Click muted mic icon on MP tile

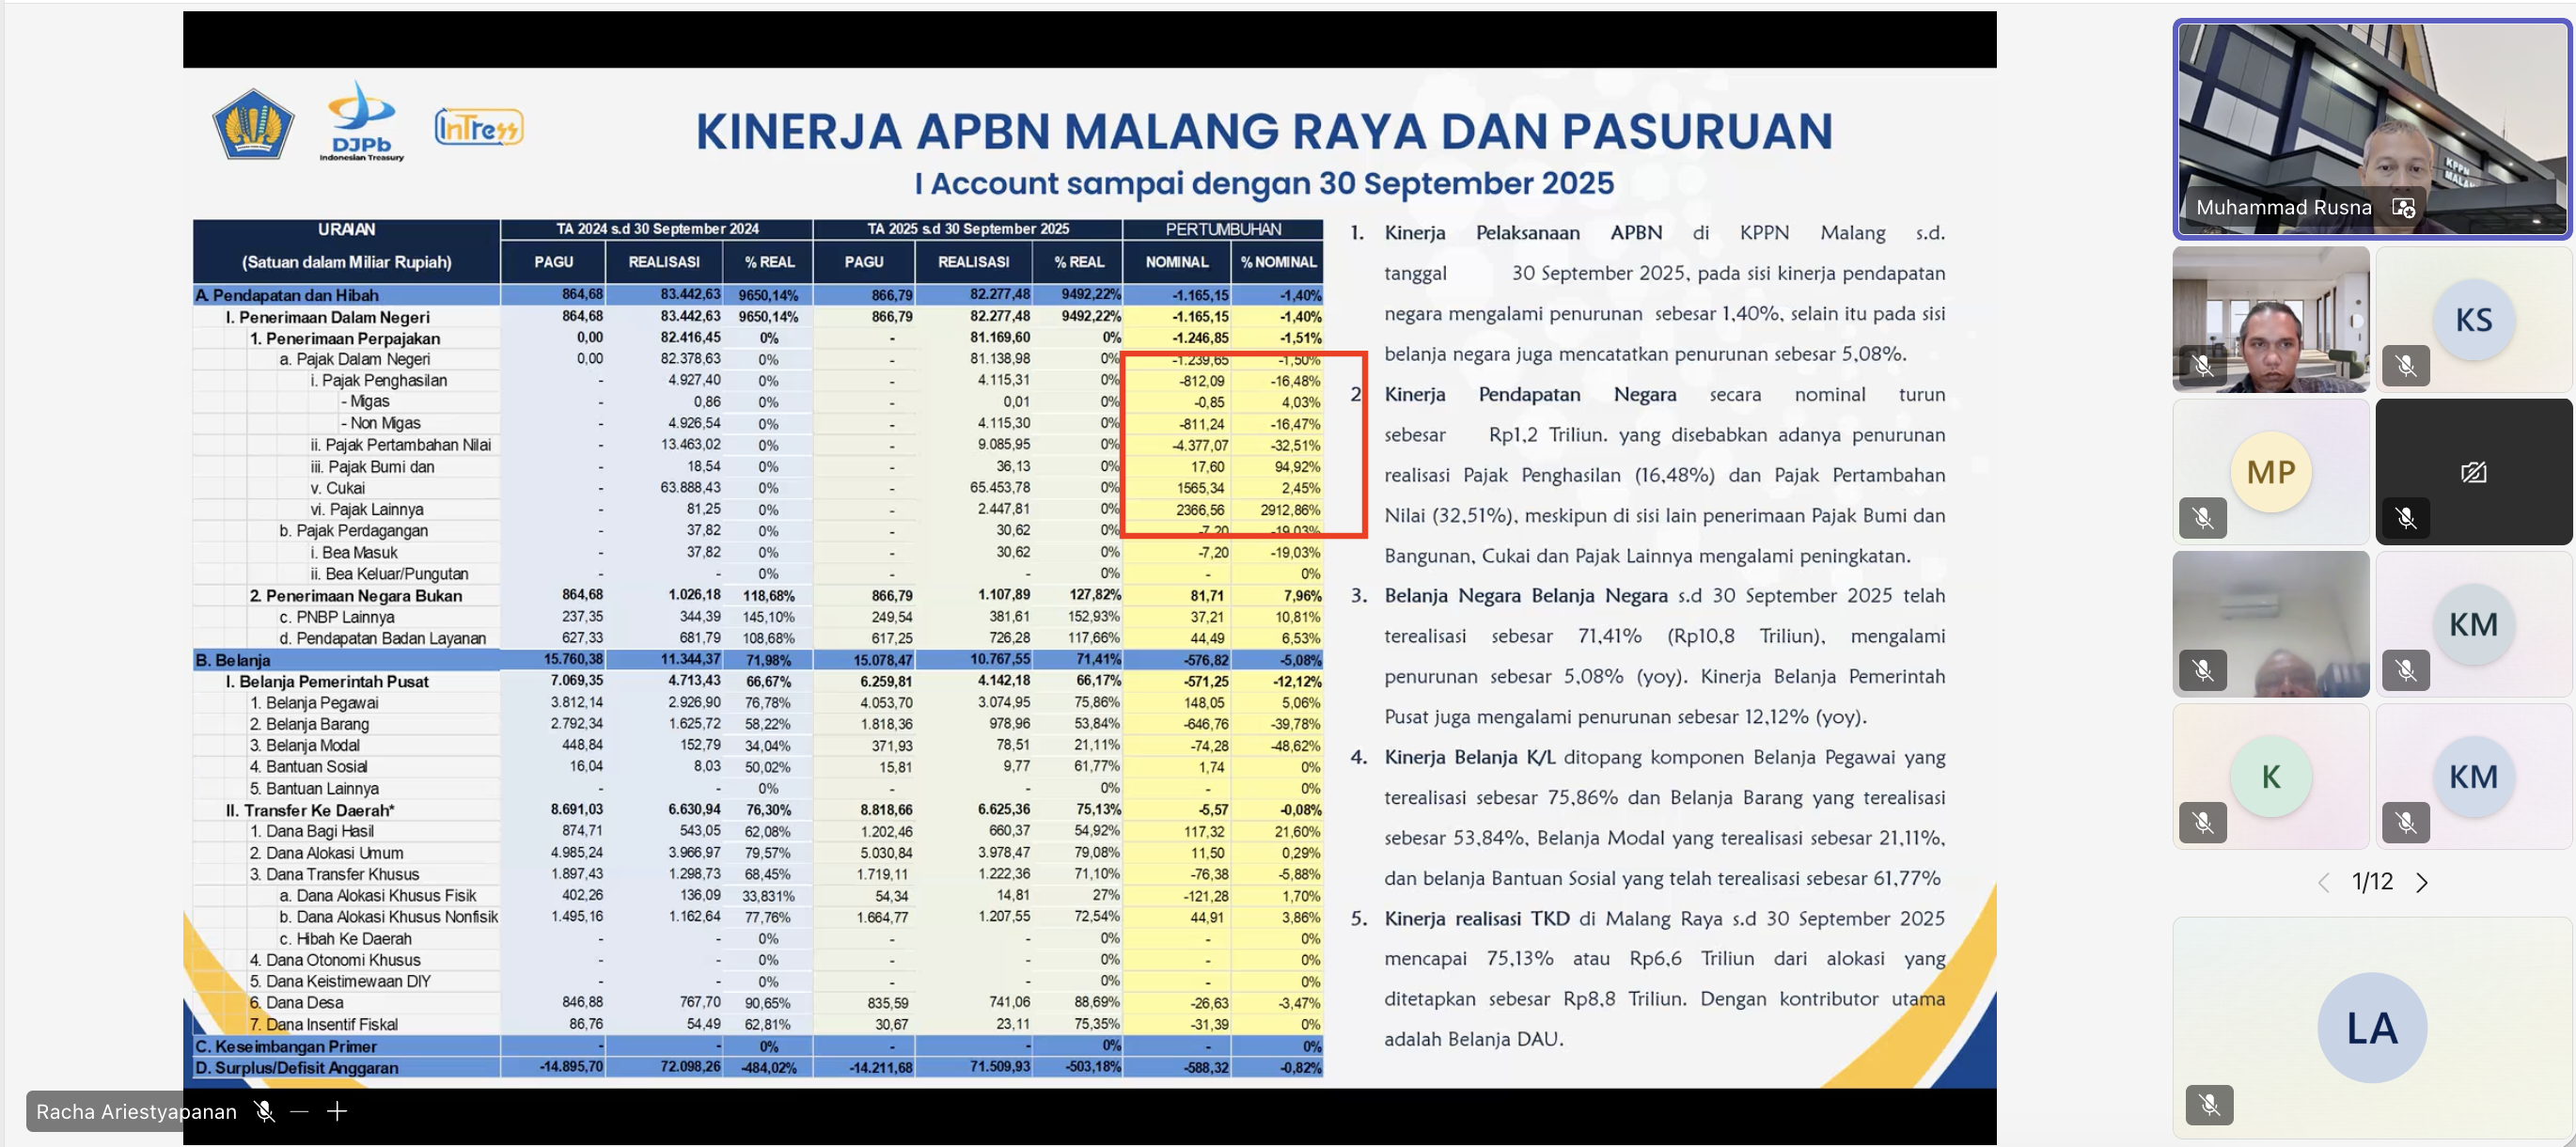pos(2202,518)
